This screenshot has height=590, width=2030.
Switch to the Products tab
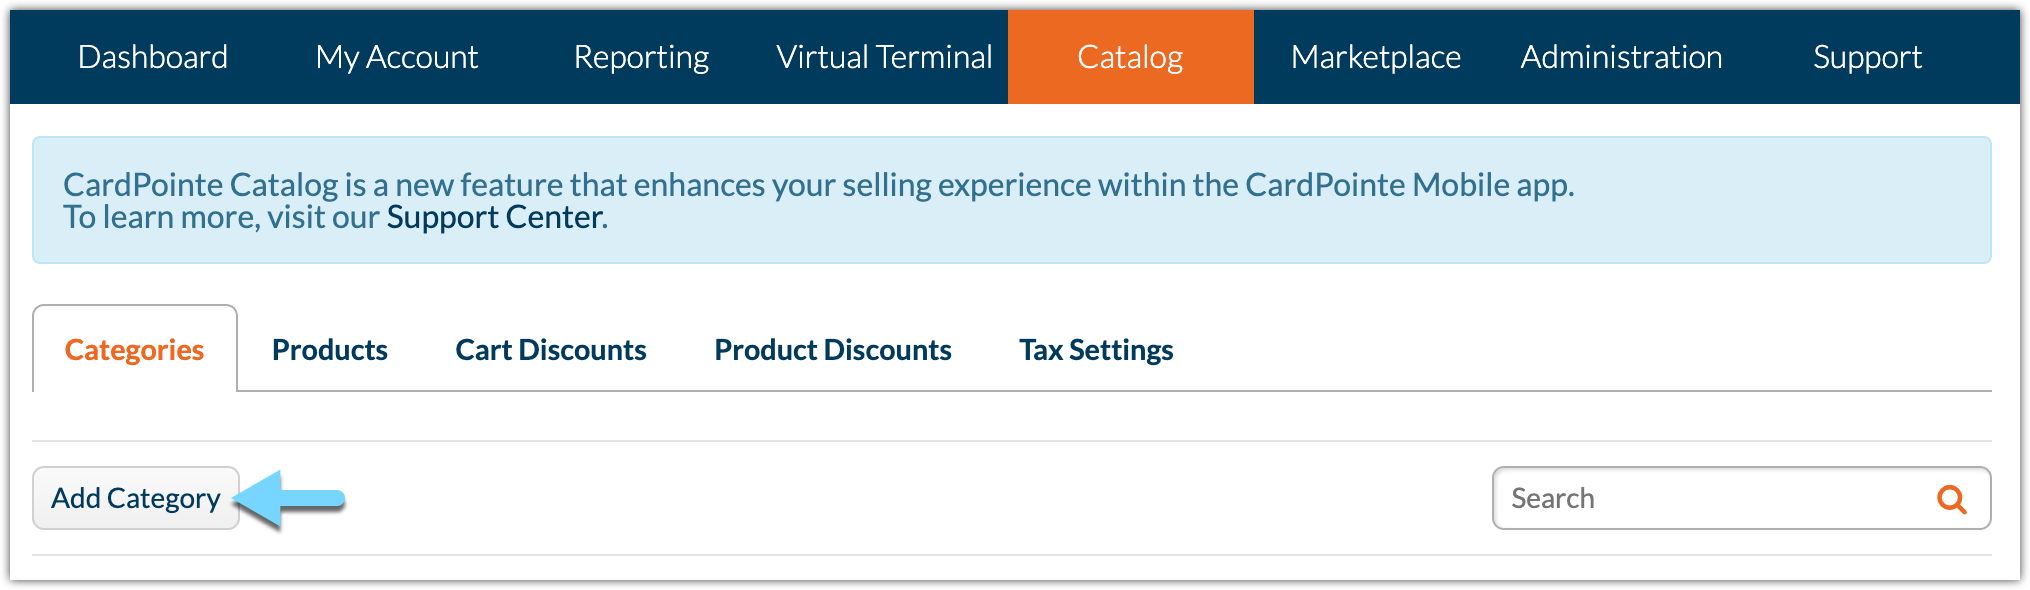(x=330, y=350)
